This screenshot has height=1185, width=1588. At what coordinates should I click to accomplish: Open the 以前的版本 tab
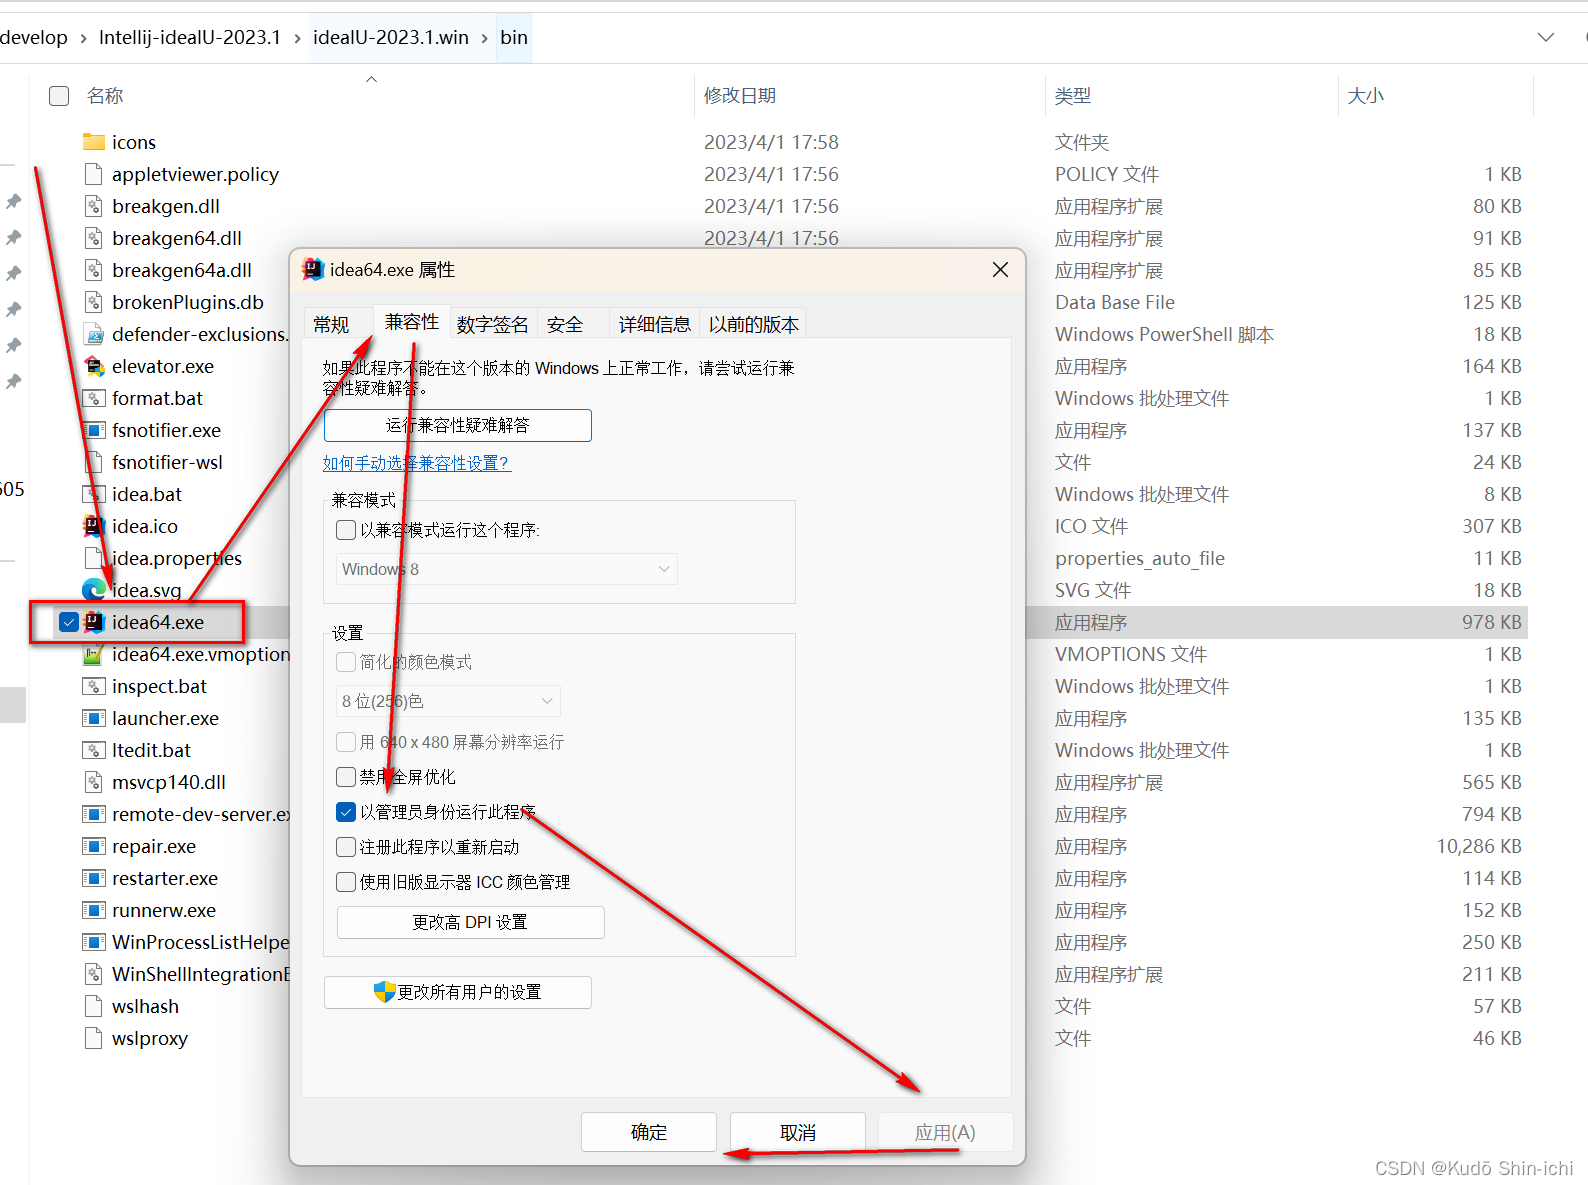(754, 324)
